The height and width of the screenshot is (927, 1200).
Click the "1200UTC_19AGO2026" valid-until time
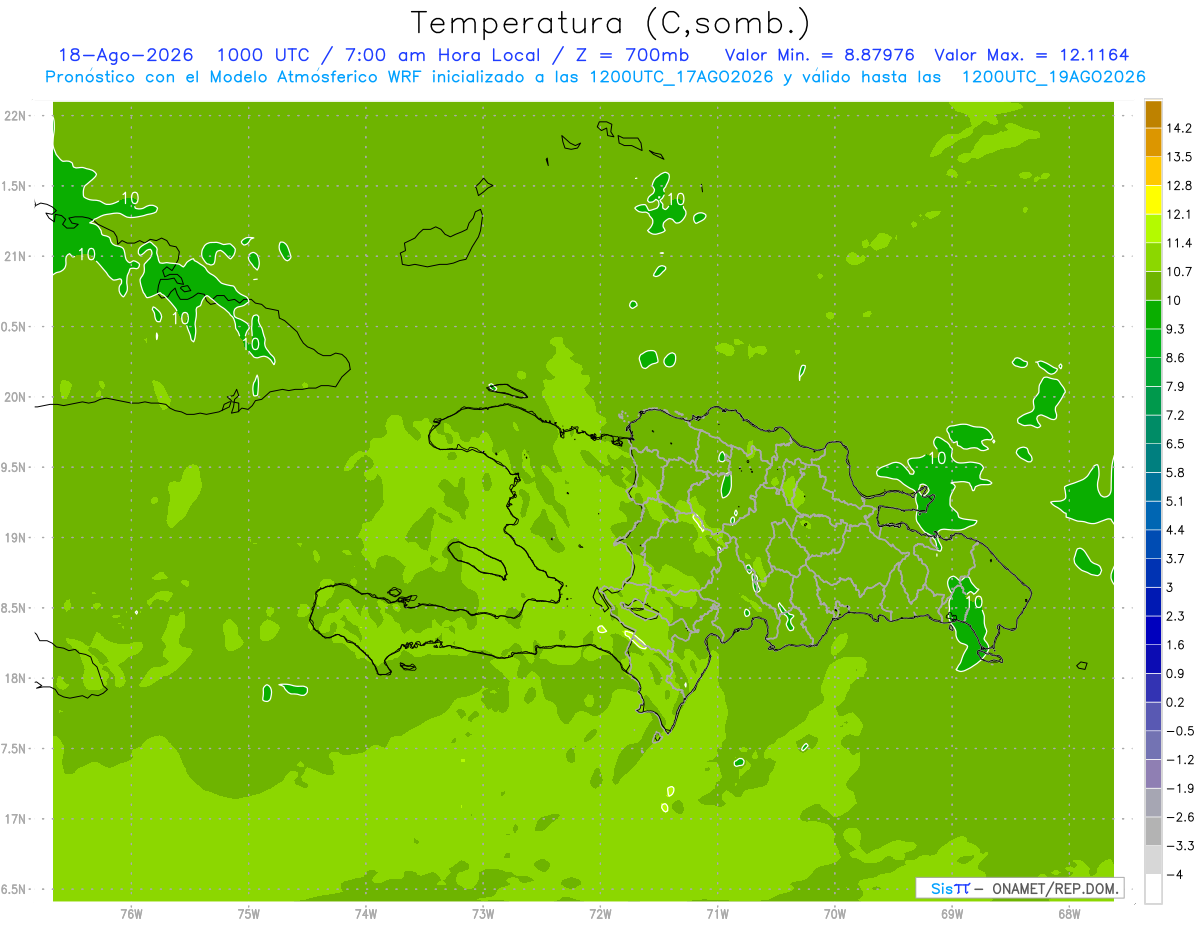click(x=1053, y=77)
